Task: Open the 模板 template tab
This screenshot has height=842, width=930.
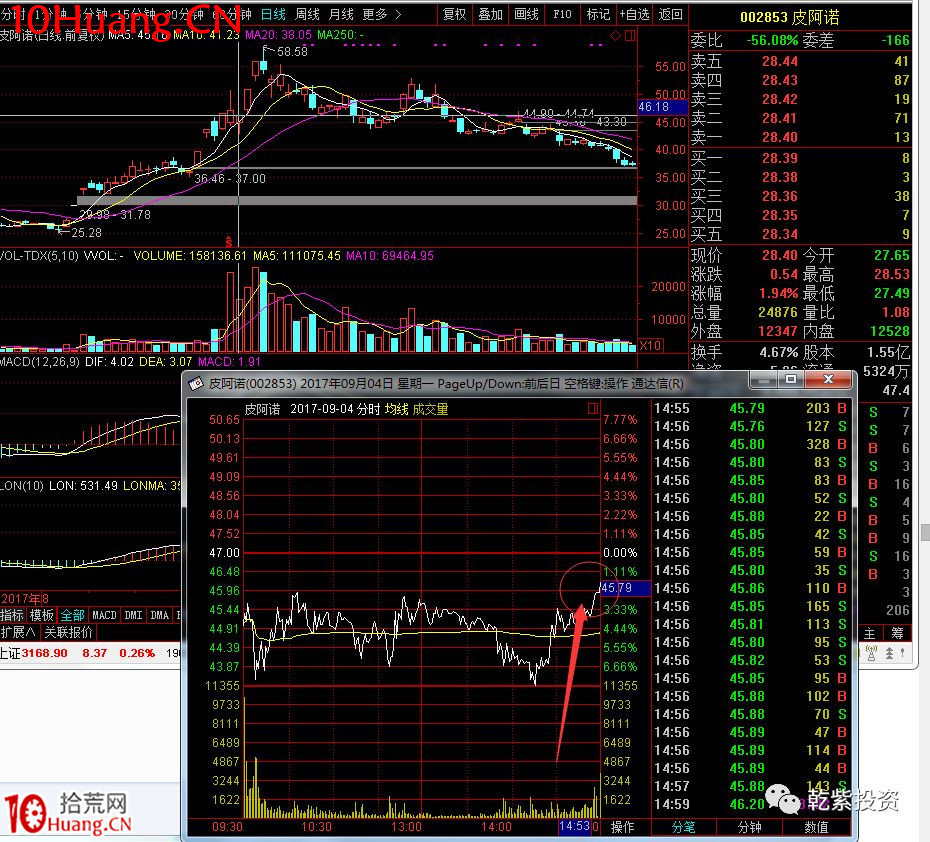Action: click(42, 615)
